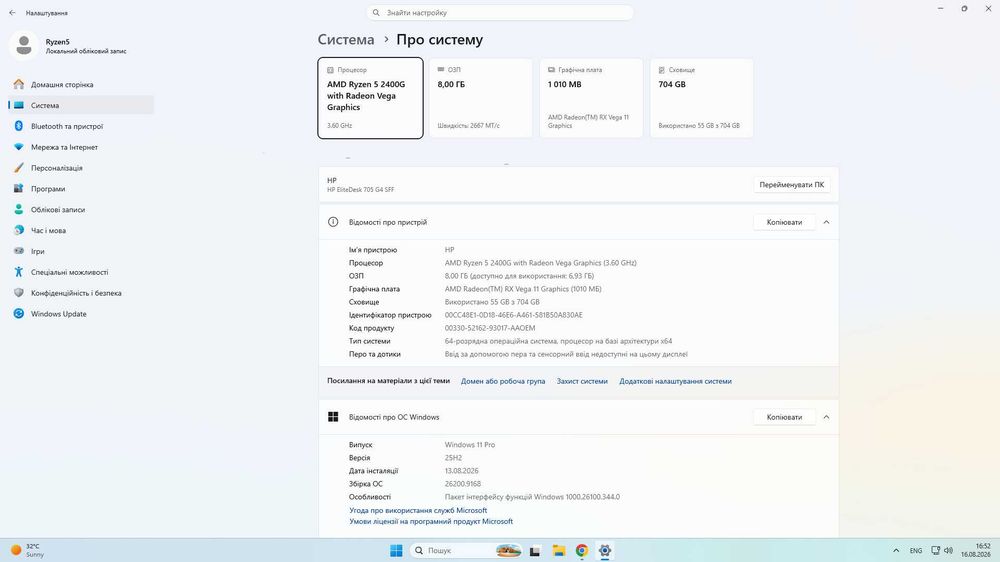Open the volume speaker tray icon

(x=948, y=551)
